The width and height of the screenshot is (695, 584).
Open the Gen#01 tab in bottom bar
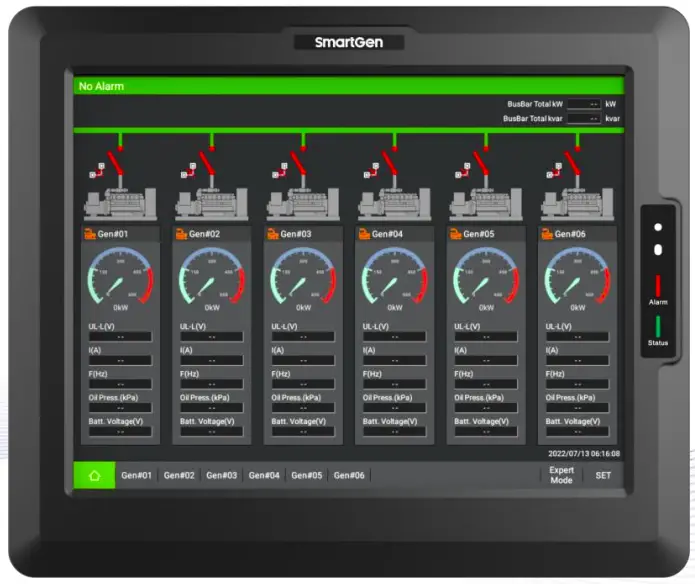click(x=137, y=475)
